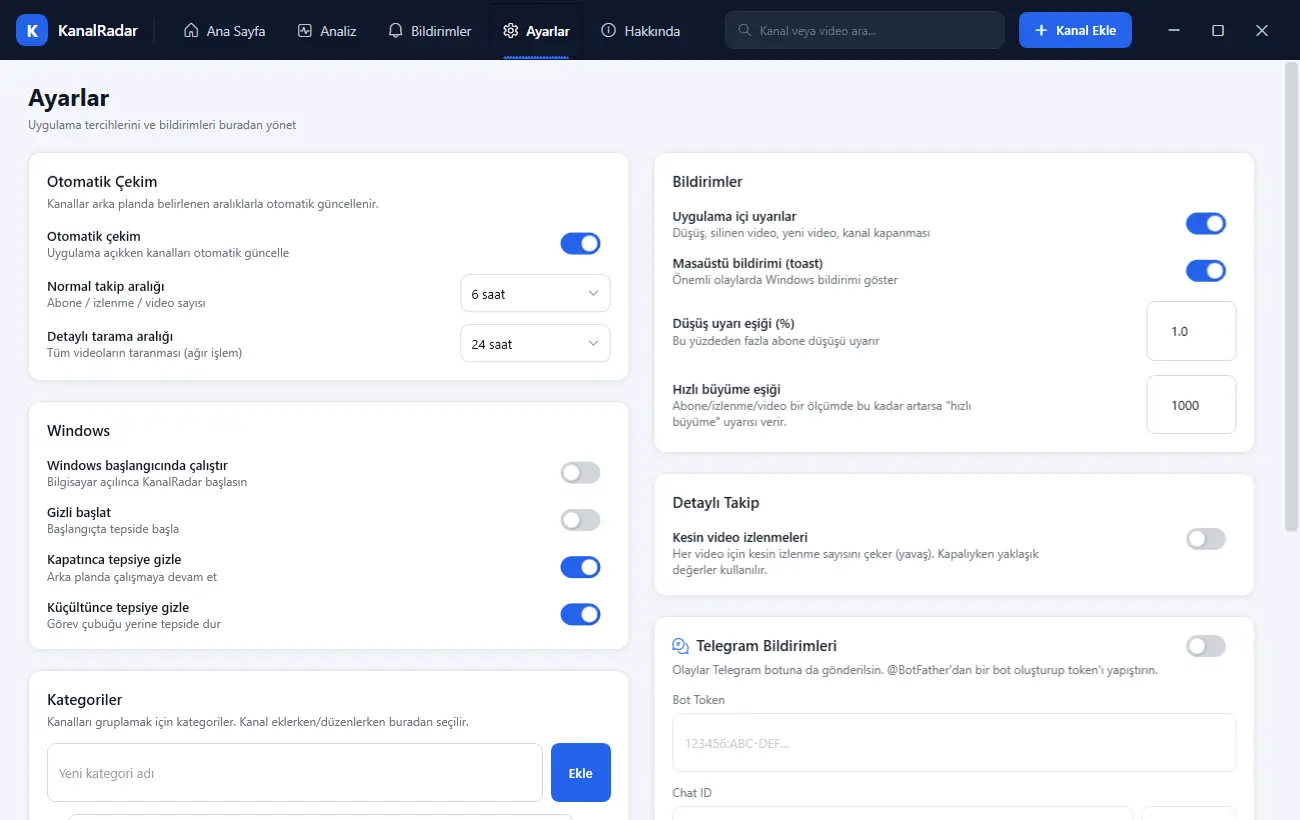Viewport: 1300px width, 820px height.
Task: Enable Windows başlangıcında çalıştır
Action: click(x=580, y=473)
